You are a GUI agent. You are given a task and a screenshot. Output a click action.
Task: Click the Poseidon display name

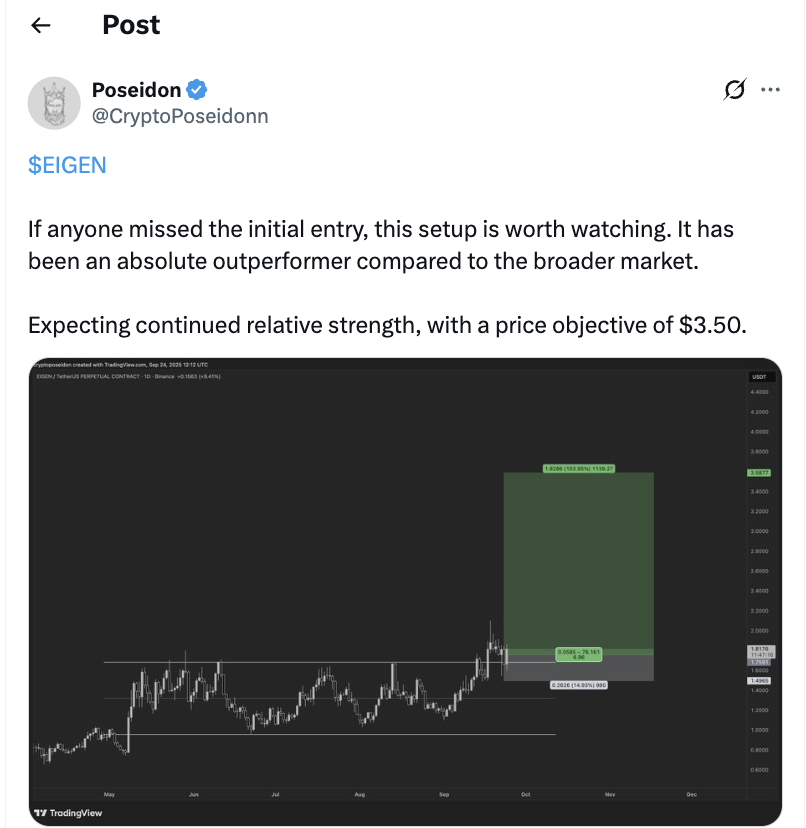point(137,90)
